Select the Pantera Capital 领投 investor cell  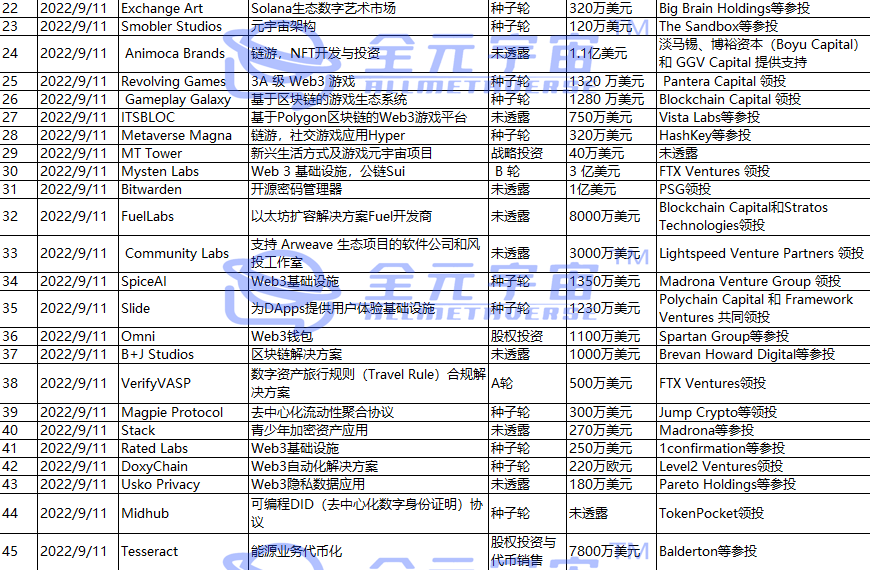coord(763,82)
